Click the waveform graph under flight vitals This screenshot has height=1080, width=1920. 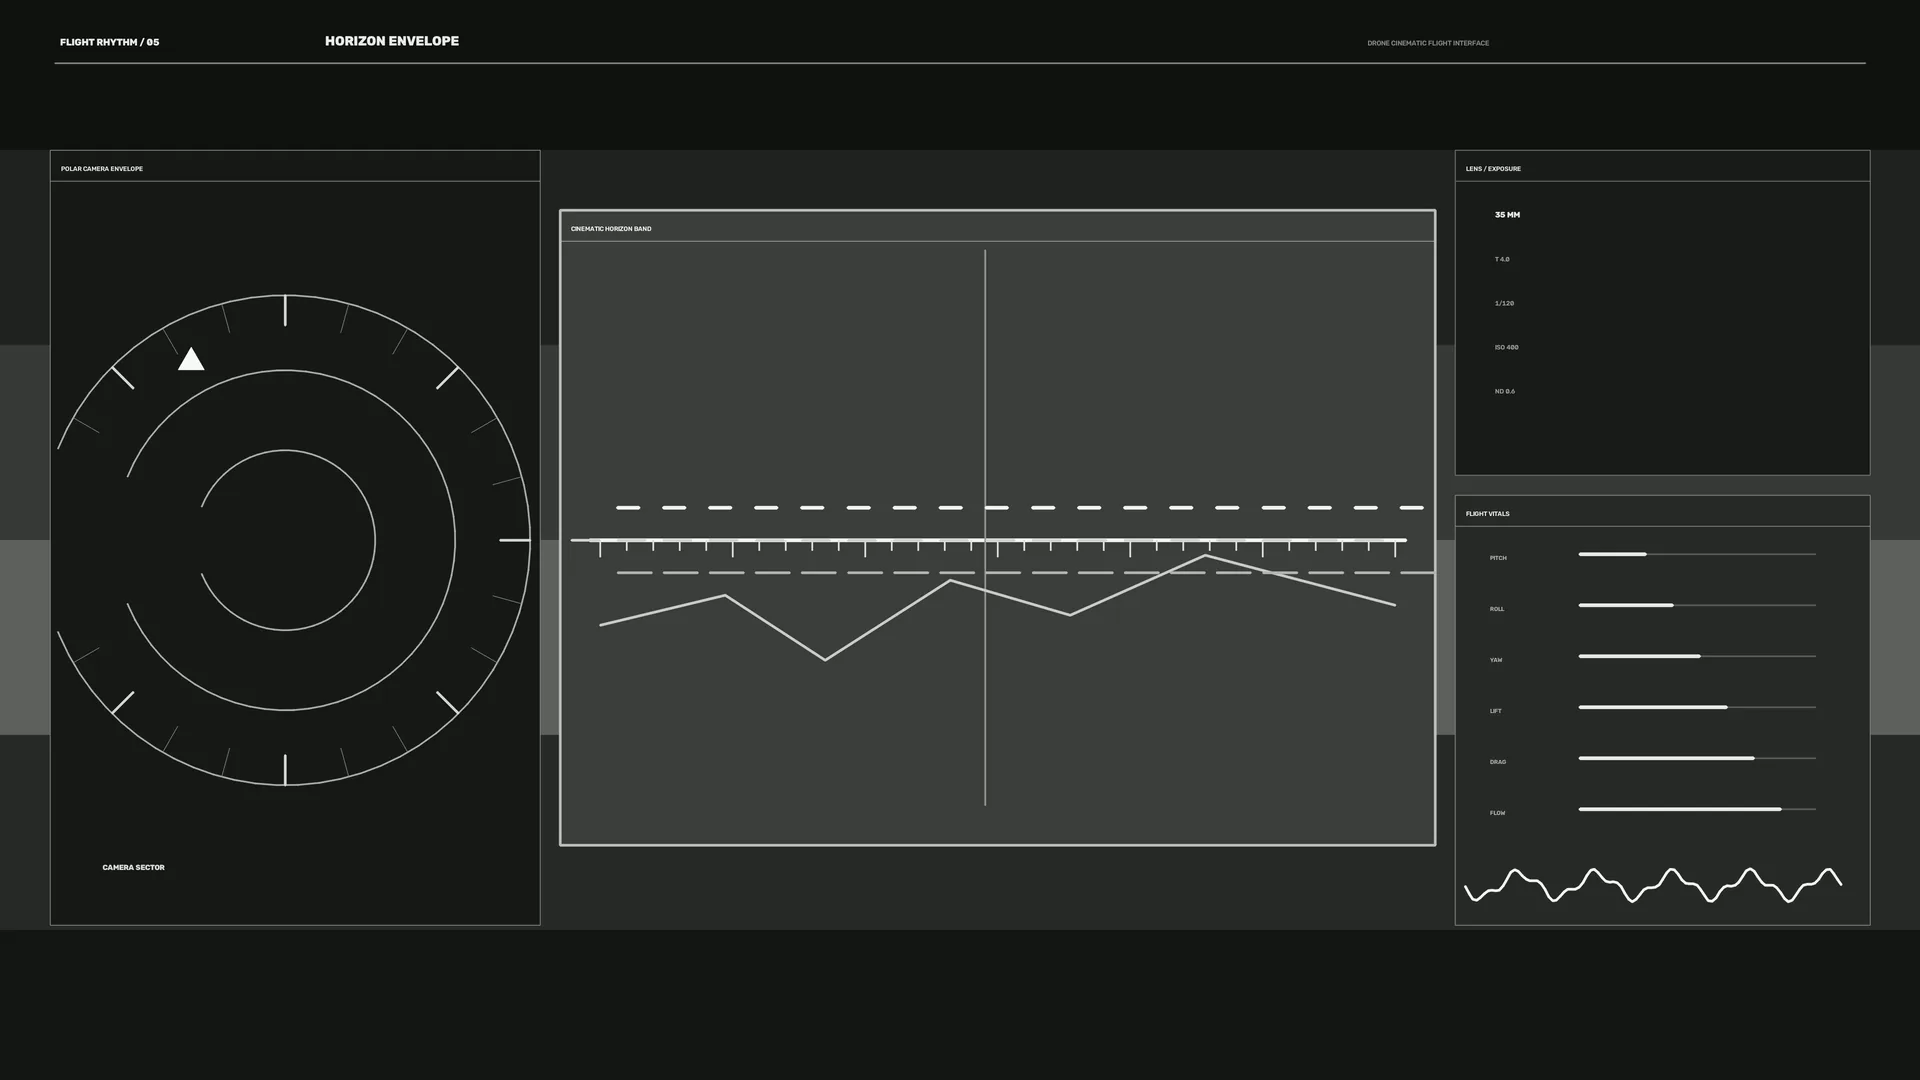pos(1652,885)
